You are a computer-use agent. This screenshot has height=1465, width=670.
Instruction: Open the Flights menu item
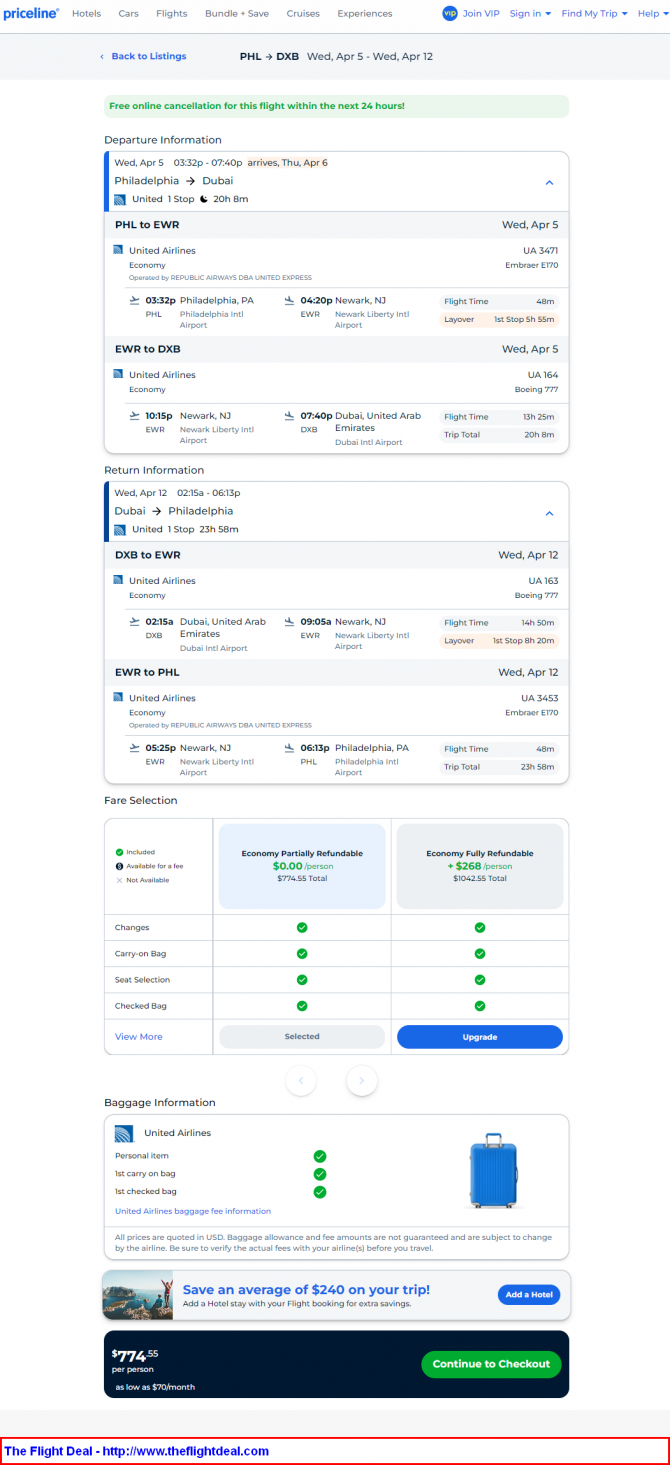(x=172, y=14)
